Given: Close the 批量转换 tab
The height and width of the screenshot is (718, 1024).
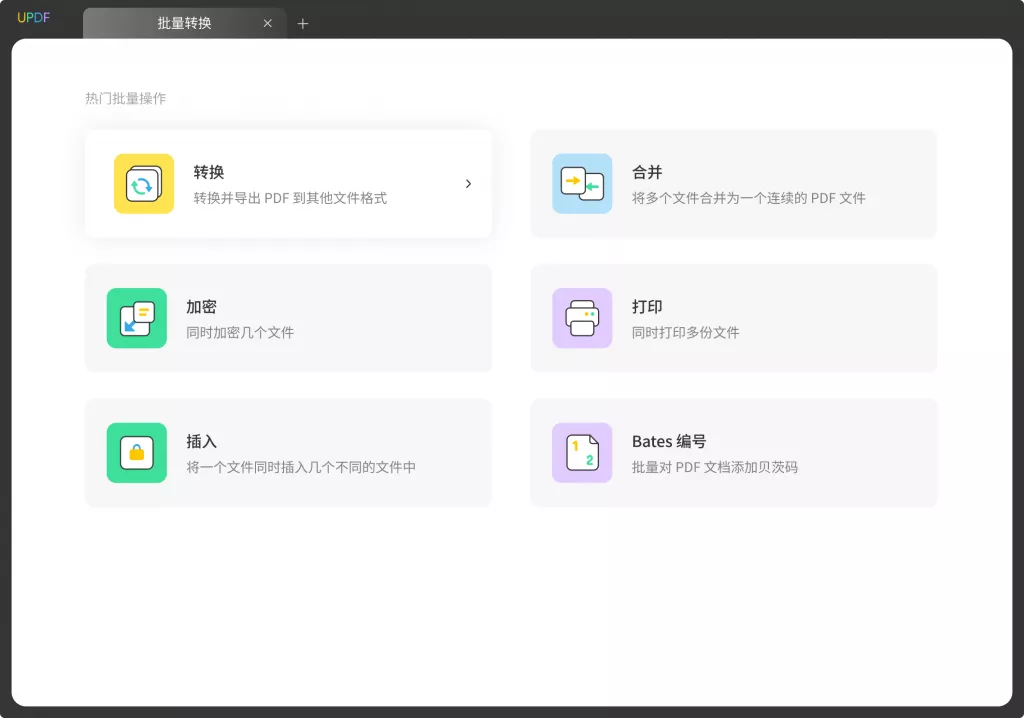Looking at the screenshot, I should point(267,23).
